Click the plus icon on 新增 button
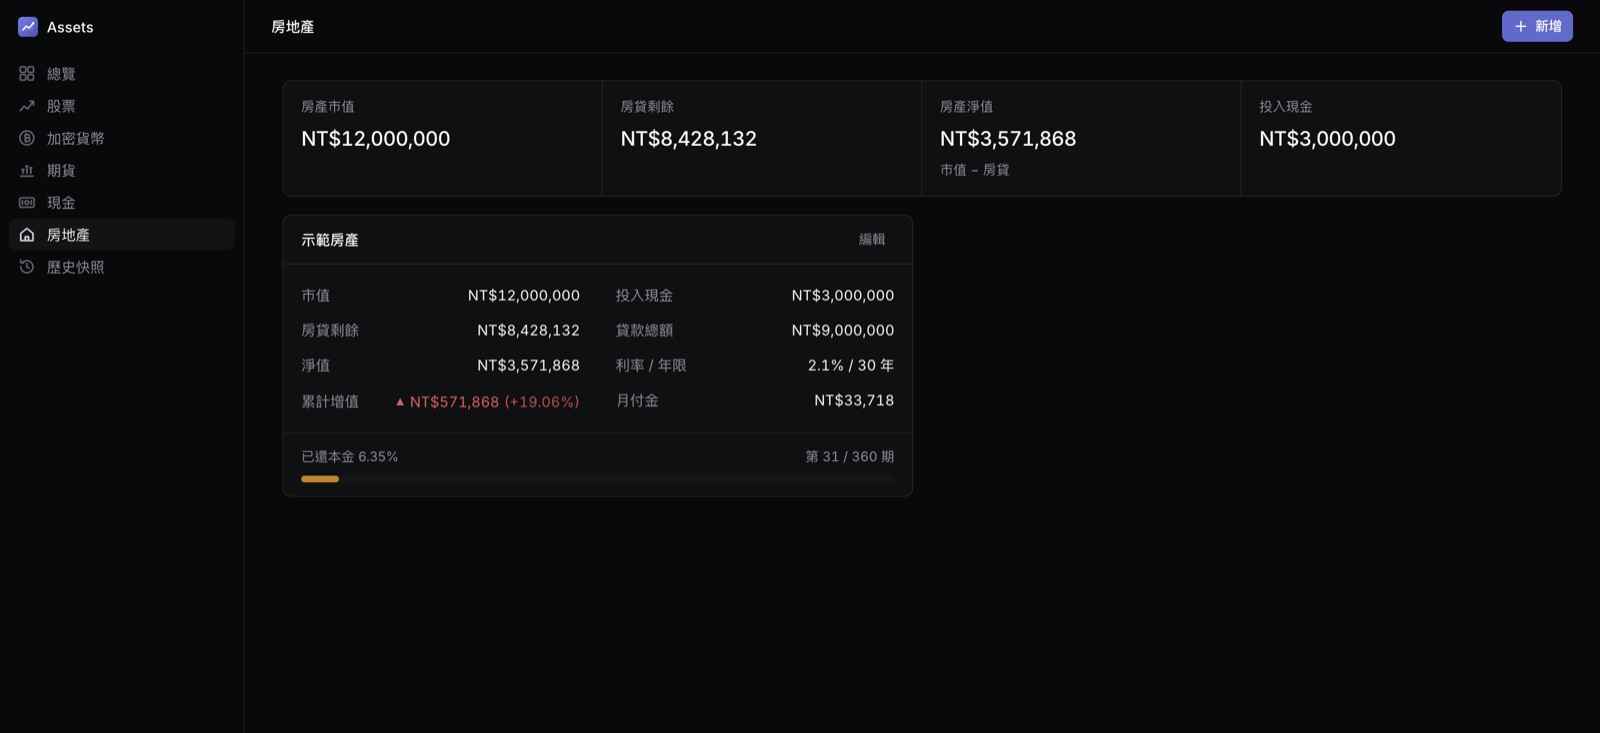The image size is (1600, 733). tap(1521, 26)
